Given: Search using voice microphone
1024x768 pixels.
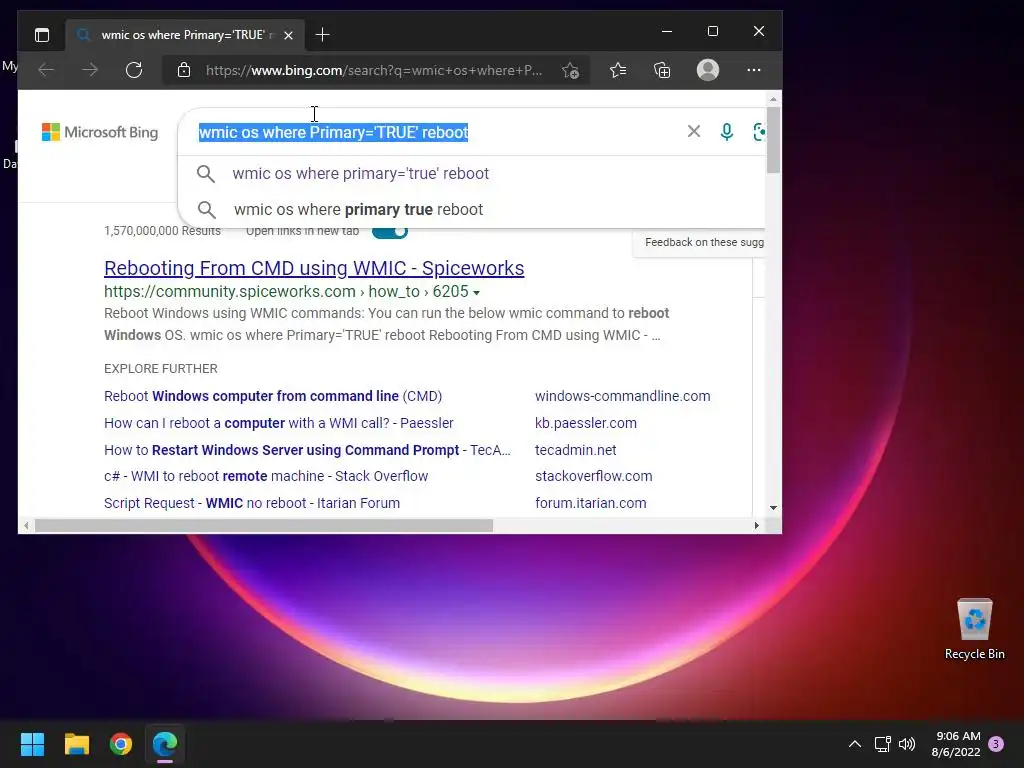Looking at the screenshot, I should [x=726, y=132].
